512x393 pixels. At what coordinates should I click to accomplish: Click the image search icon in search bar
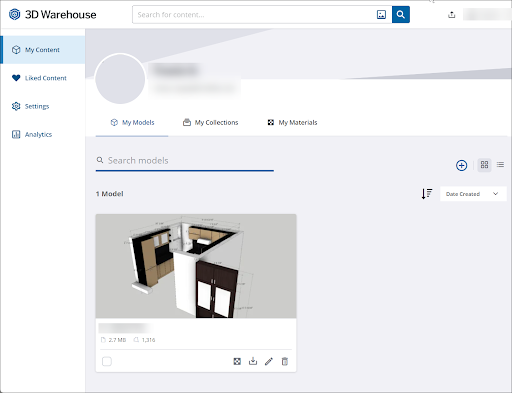381,15
